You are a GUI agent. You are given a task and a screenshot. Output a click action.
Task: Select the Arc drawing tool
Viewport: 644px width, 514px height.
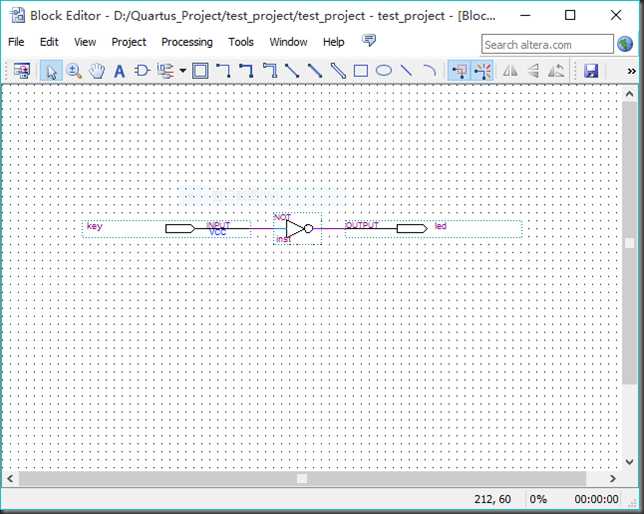(429, 71)
